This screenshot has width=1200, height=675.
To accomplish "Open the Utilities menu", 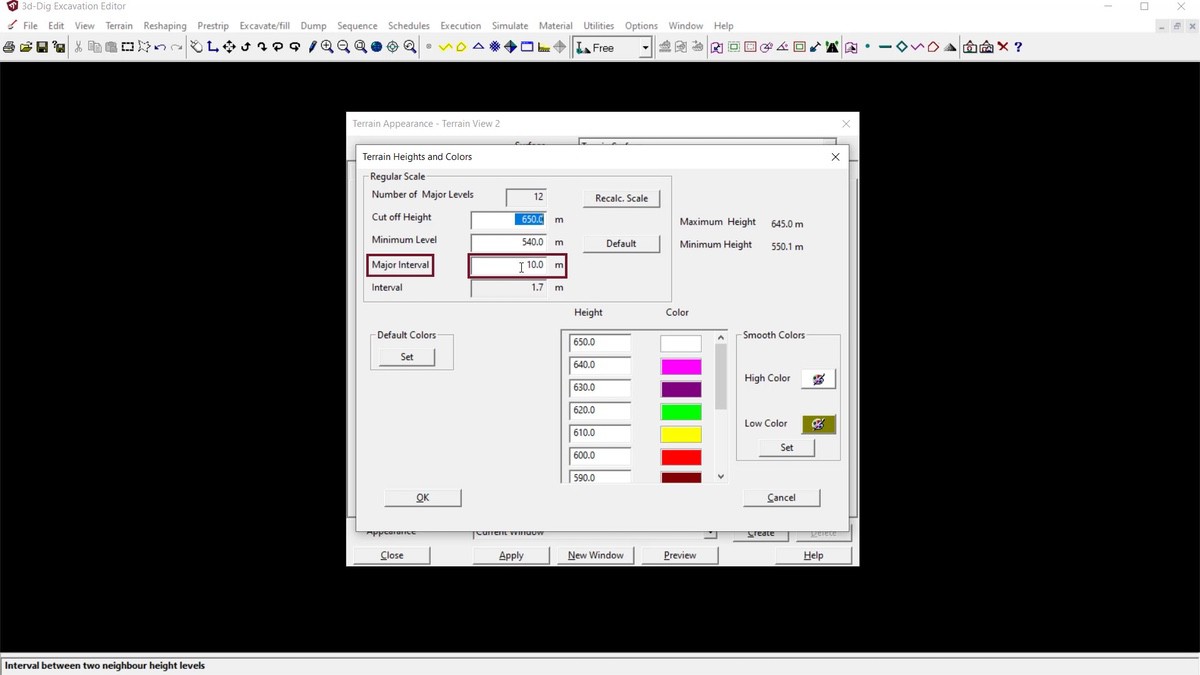I will point(599,26).
